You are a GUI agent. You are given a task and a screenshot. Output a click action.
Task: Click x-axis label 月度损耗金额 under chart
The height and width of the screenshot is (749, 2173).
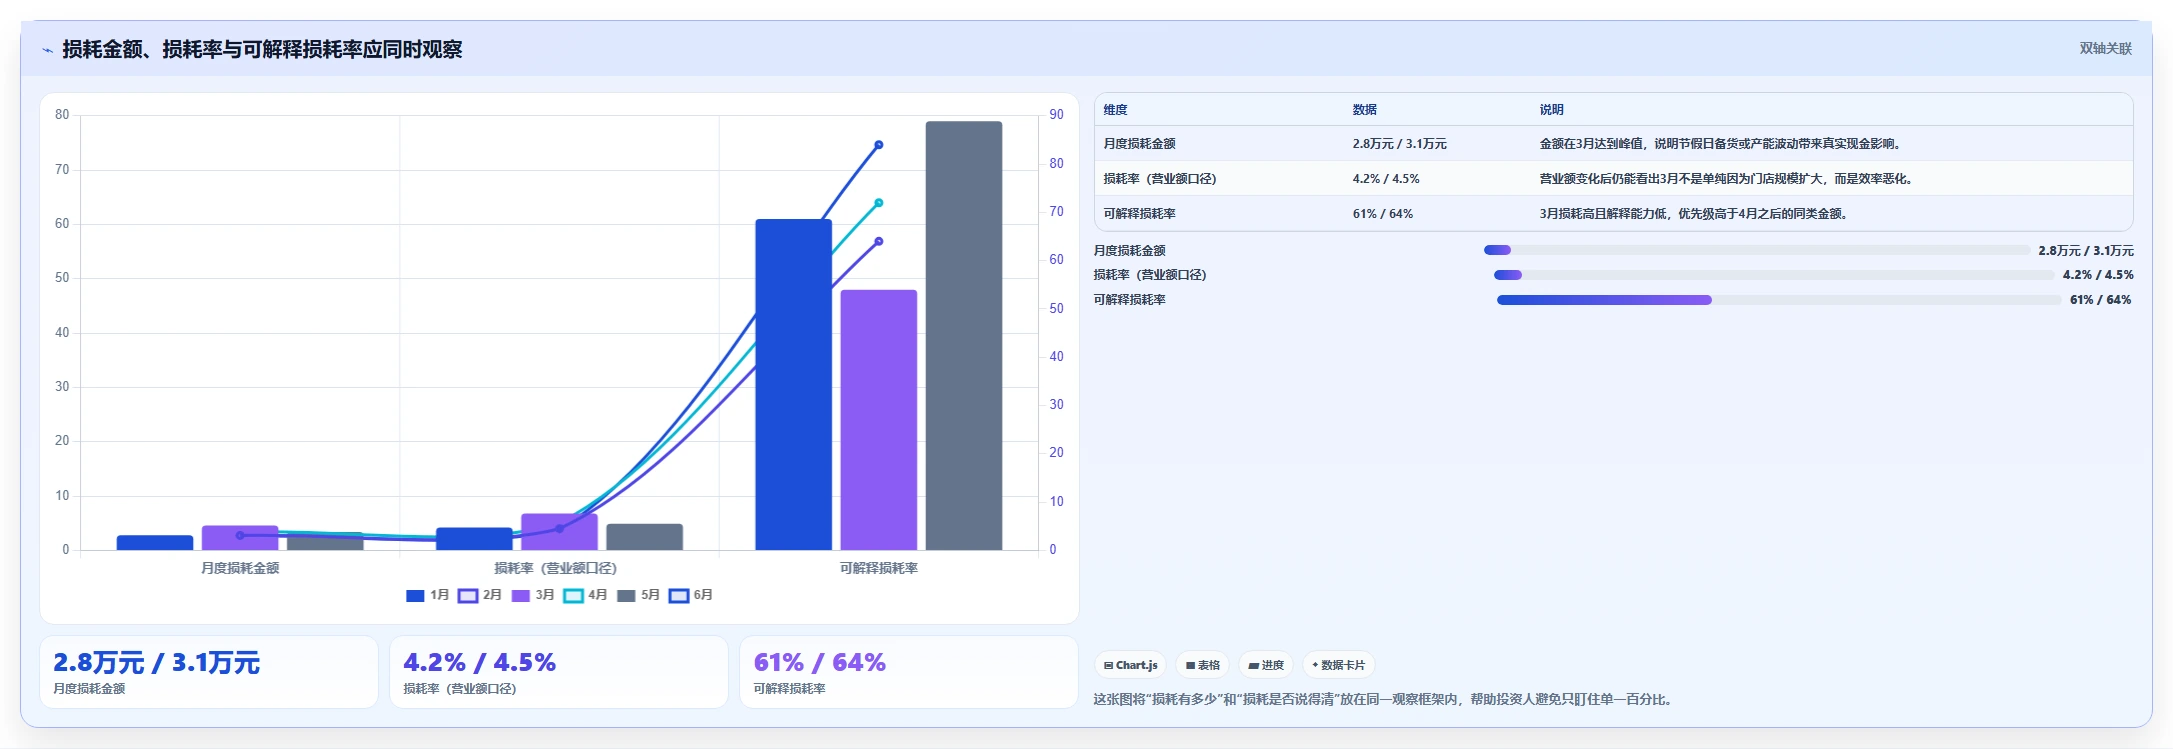tap(240, 568)
